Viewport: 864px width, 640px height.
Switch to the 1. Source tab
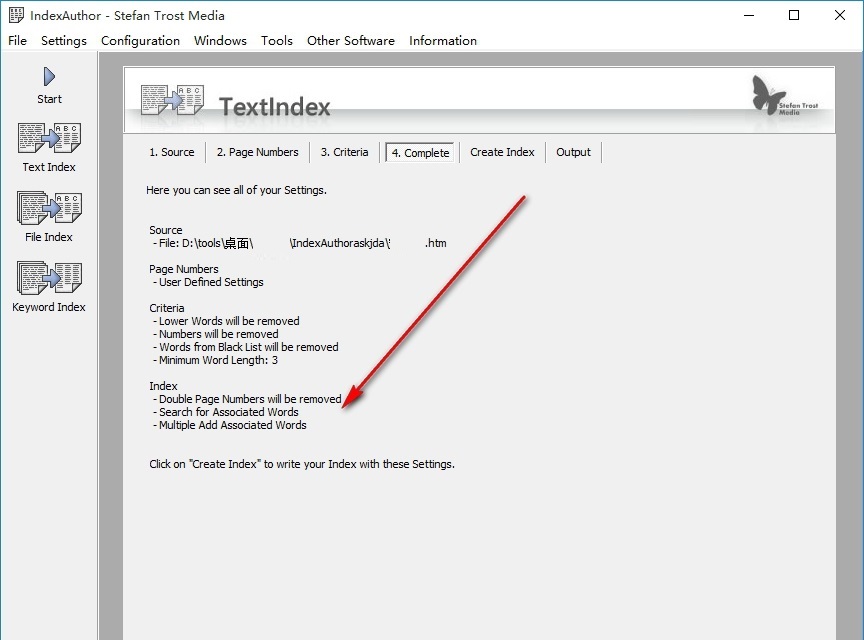172,152
